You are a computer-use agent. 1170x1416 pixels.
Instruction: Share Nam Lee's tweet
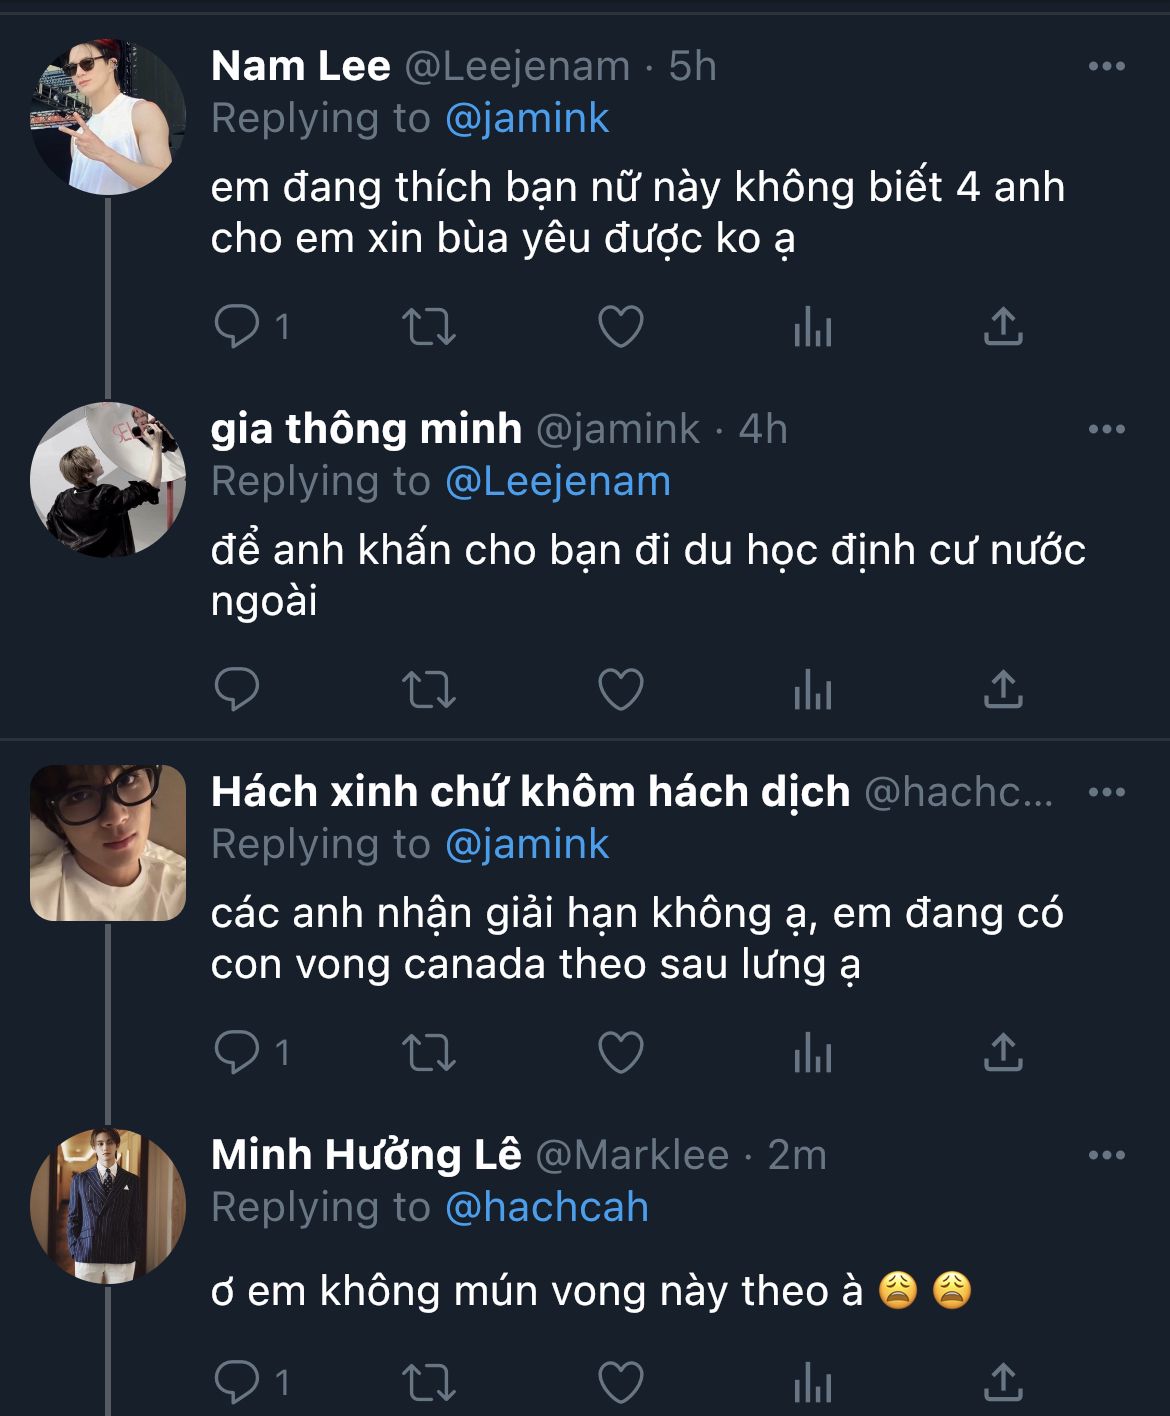coord(1003,327)
